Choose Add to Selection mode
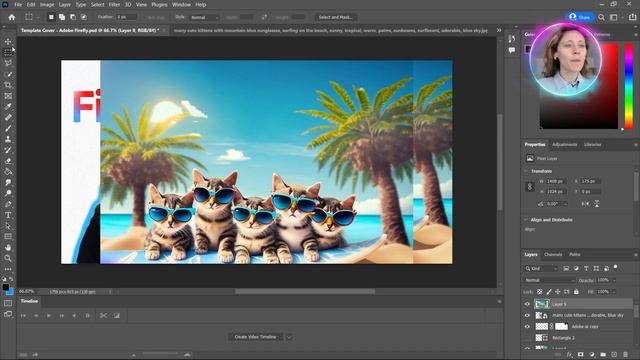Screen dimensions: 640x360 (x=62, y=17)
